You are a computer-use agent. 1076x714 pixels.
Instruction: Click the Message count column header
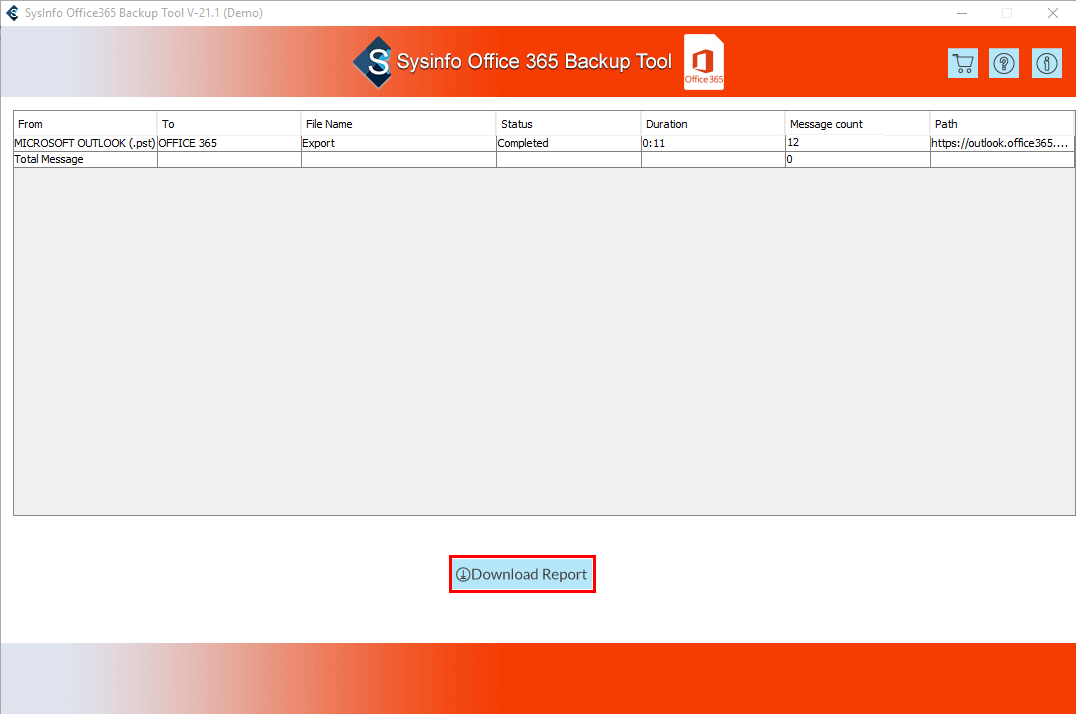[x=857, y=124]
